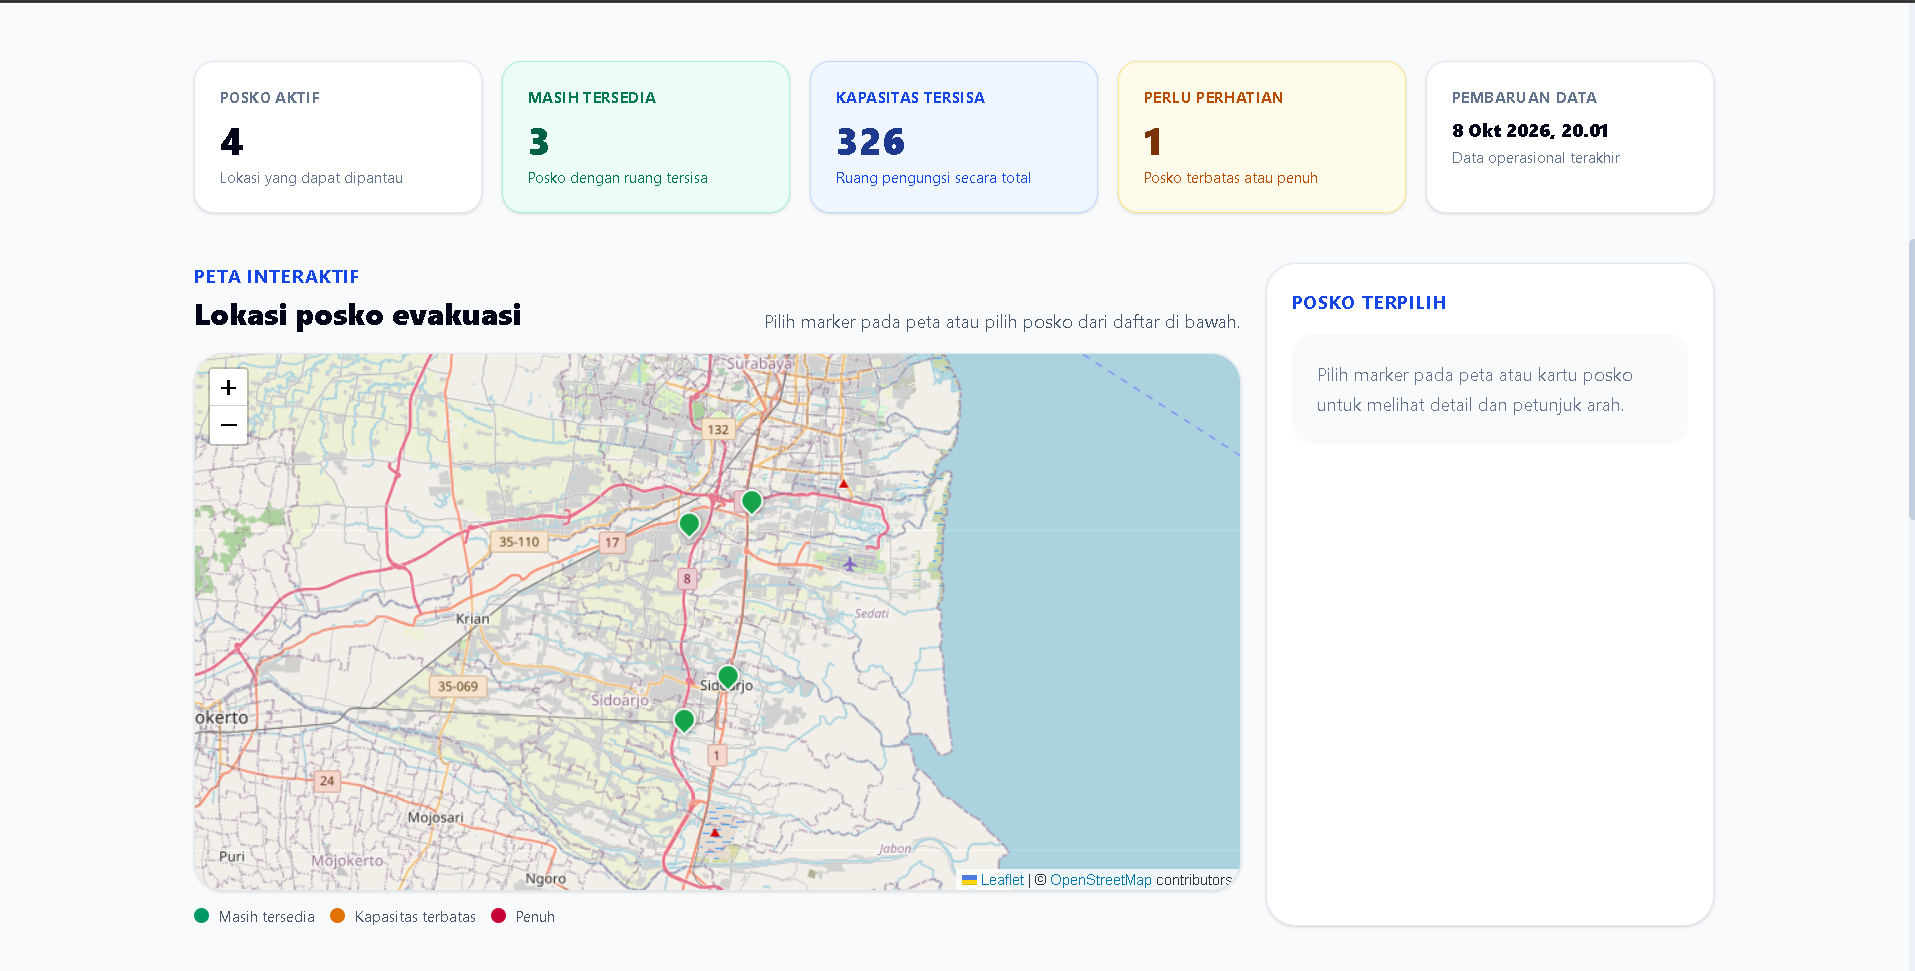Click 'Pilih marker pada peta atau kartu posko' hint
This screenshot has width=1915, height=971.
(1474, 375)
